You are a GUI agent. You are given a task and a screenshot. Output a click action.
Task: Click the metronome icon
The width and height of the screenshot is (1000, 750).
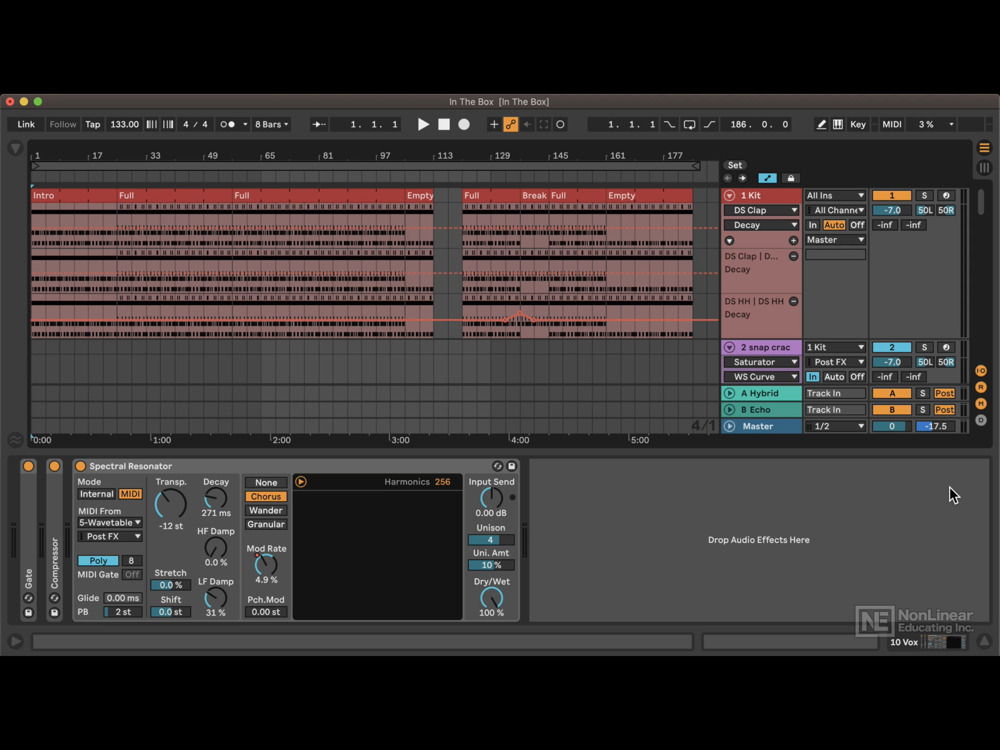click(228, 125)
